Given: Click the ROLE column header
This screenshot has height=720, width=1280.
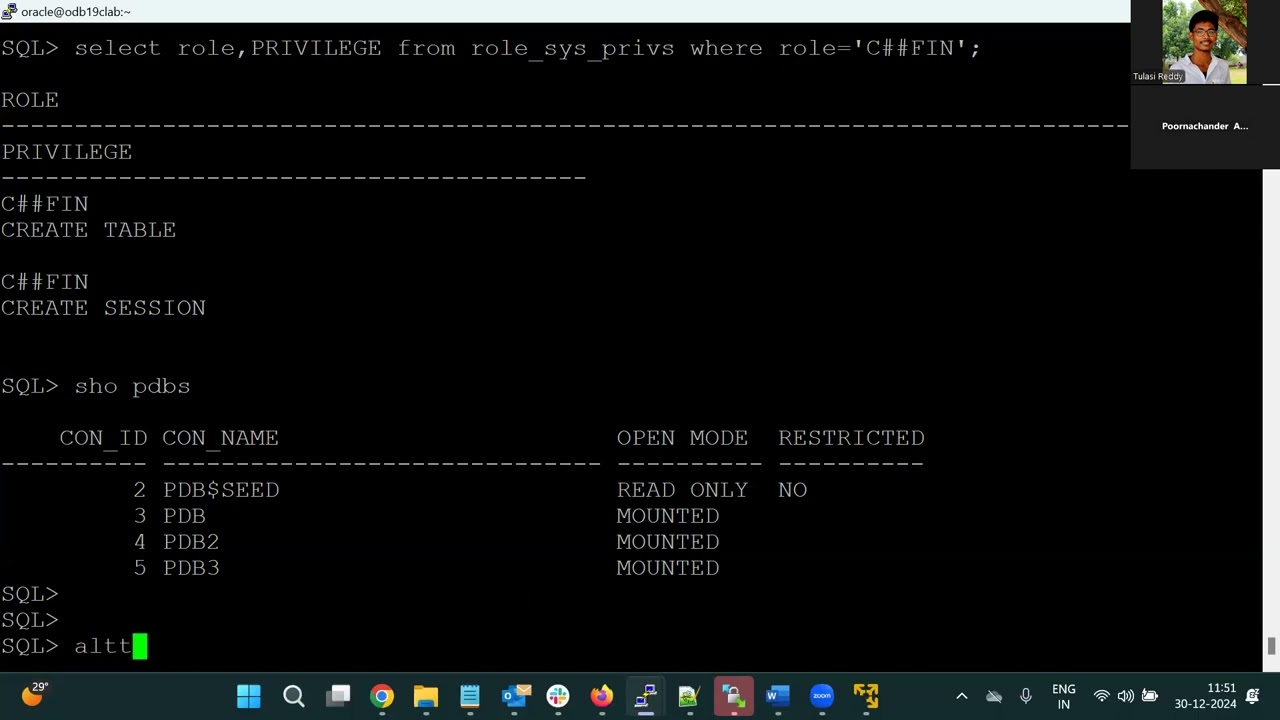Looking at the screenshot, I should [30, 100].
